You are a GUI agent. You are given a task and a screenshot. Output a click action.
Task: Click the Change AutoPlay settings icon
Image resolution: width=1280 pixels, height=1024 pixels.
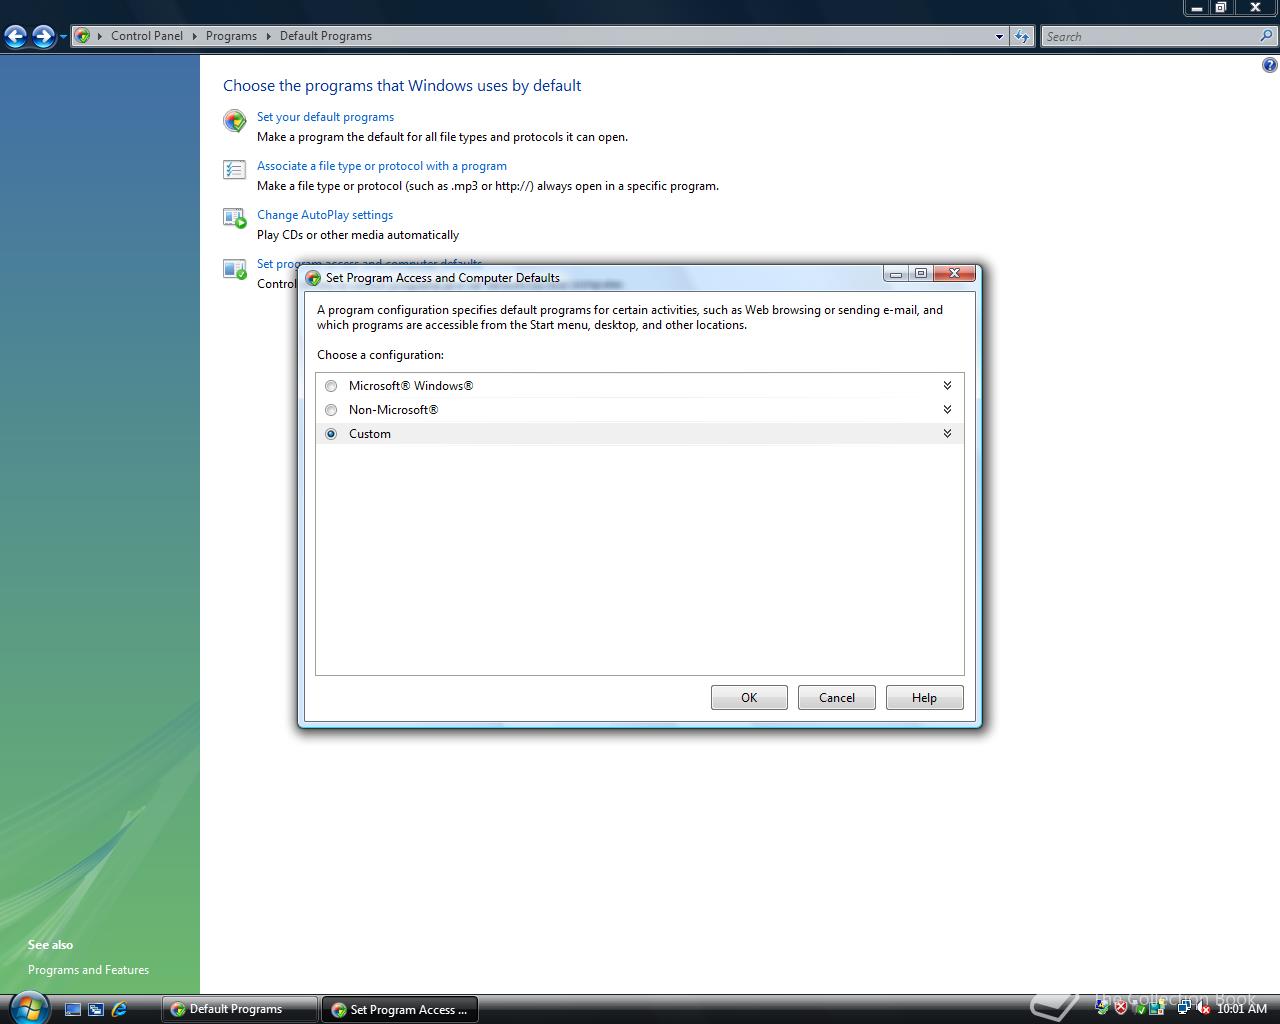point(234,218)
